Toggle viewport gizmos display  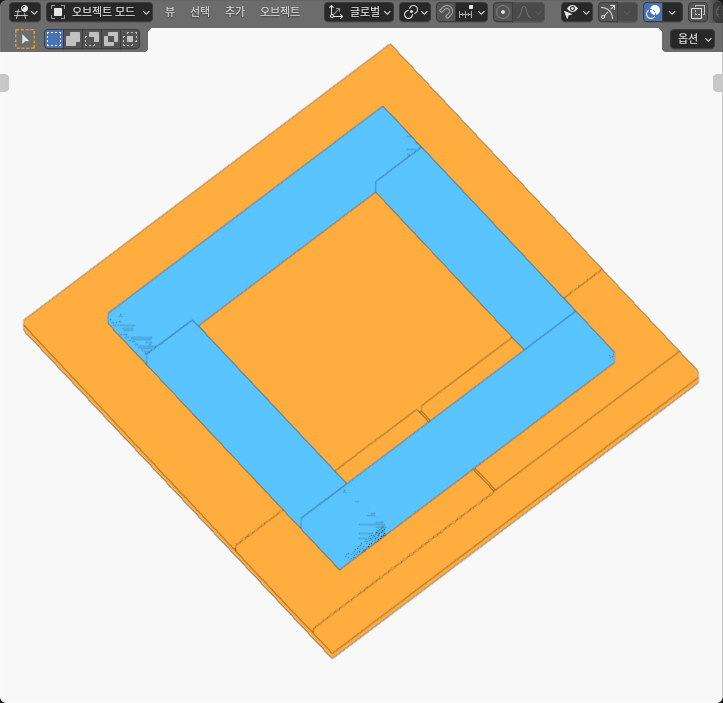(608, 12)
